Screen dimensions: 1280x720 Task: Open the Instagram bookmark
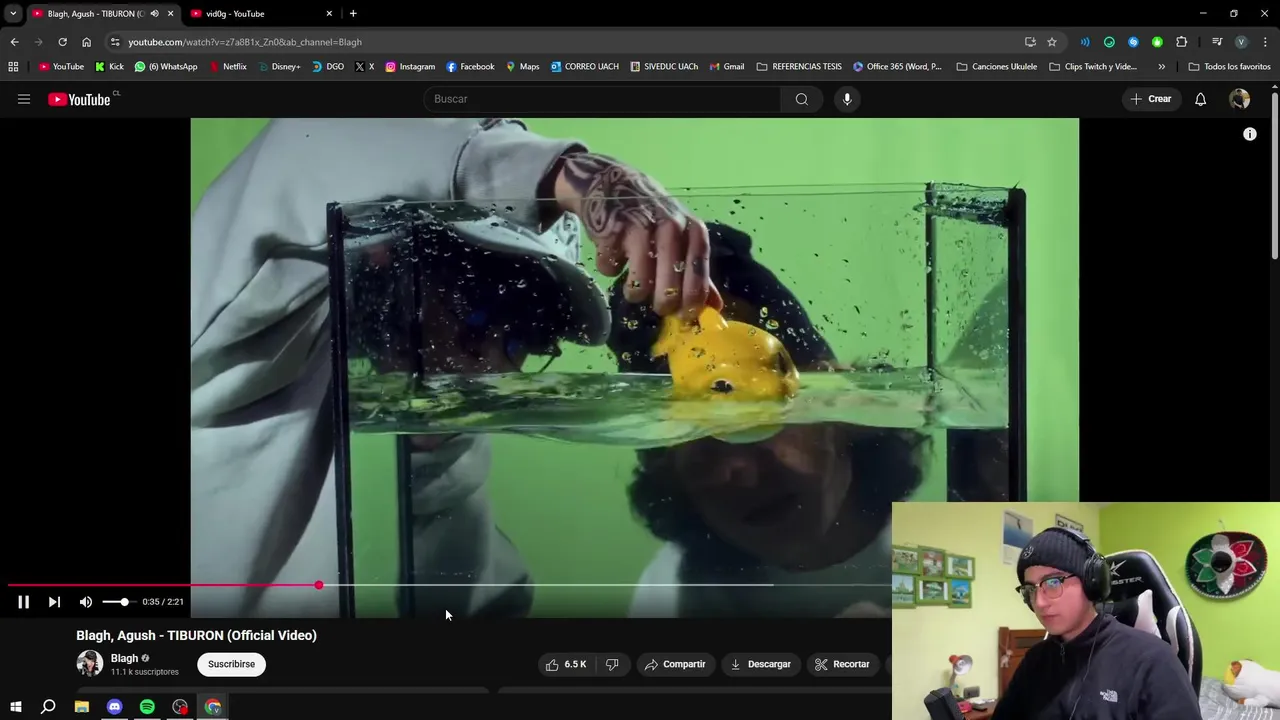(x=410, y=67)
